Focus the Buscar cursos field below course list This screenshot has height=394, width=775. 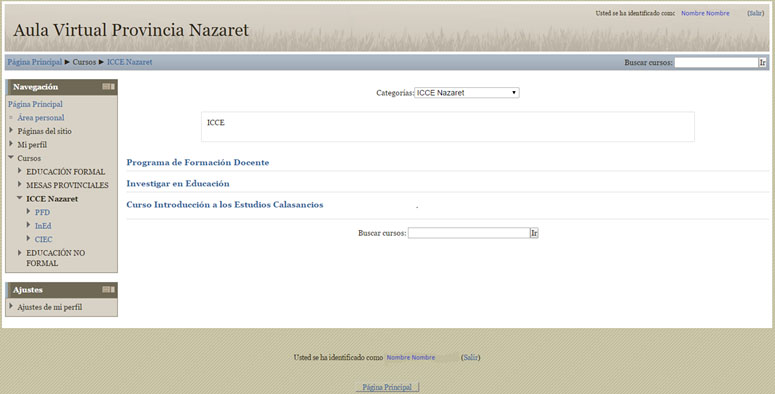coord(469,233)
